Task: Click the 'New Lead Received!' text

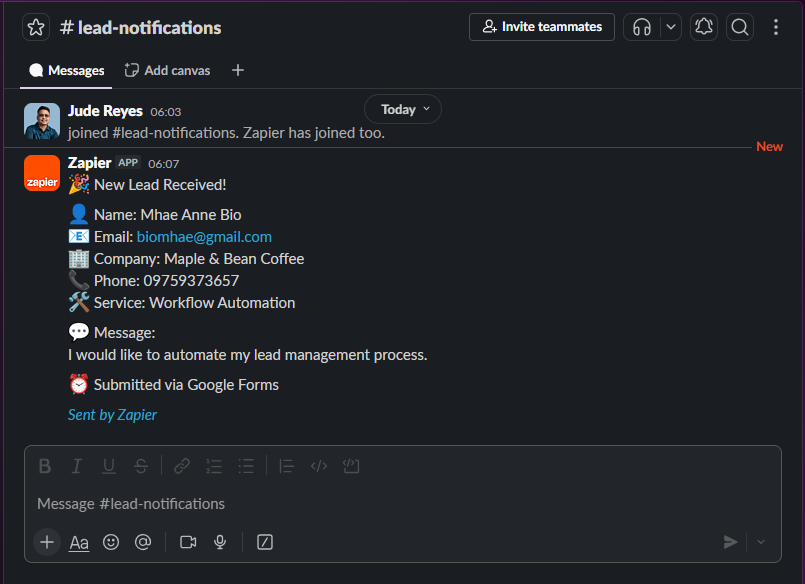Action: pyautogui.click(x=160, y=185)
